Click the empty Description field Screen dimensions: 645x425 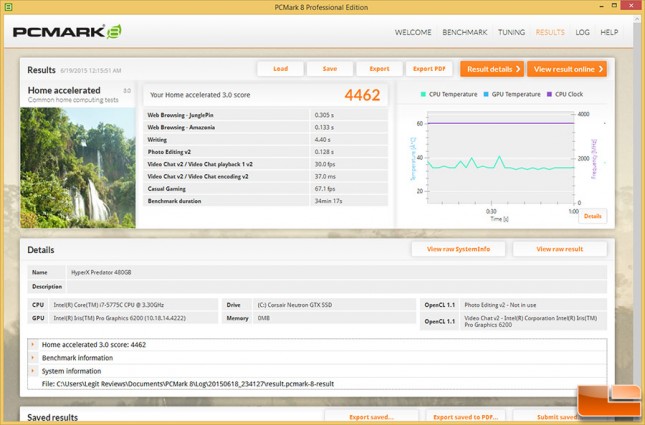(x=336, y=286)
